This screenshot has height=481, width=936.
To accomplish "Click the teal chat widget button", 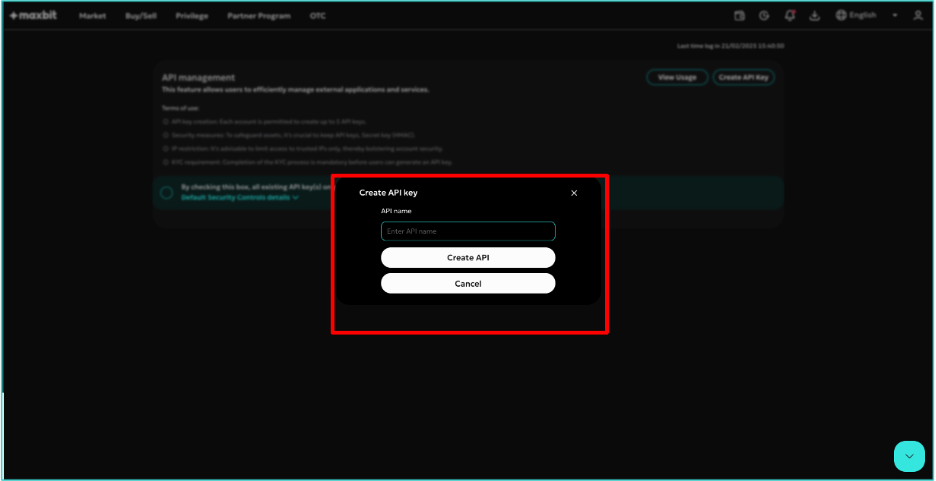I will coord(909,456).
